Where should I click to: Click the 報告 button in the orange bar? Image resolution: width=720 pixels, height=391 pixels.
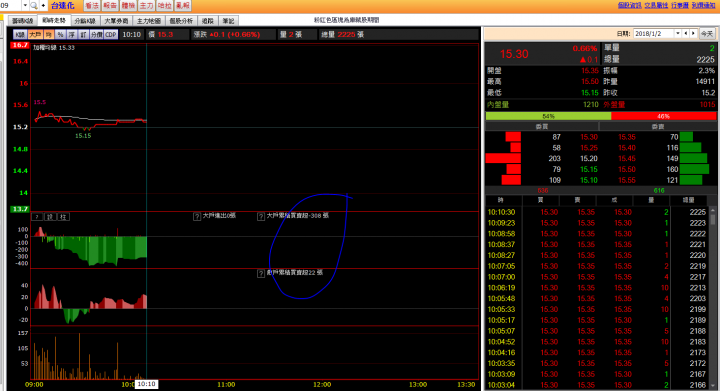(x=110, y=6)
